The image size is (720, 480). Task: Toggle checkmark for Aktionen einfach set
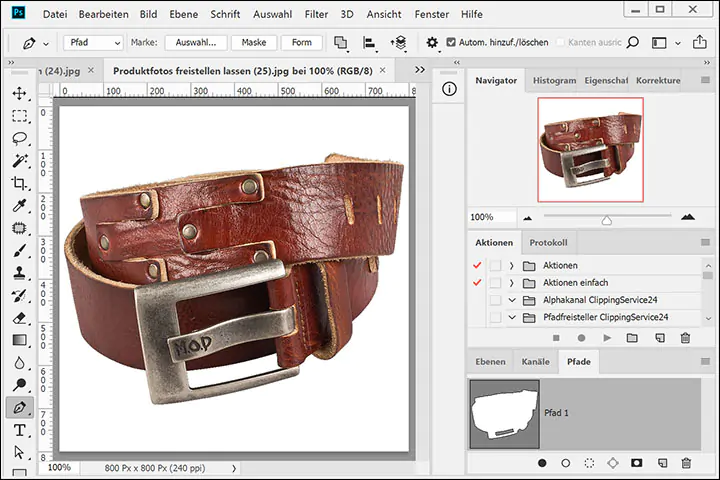(x=477, y=283)
